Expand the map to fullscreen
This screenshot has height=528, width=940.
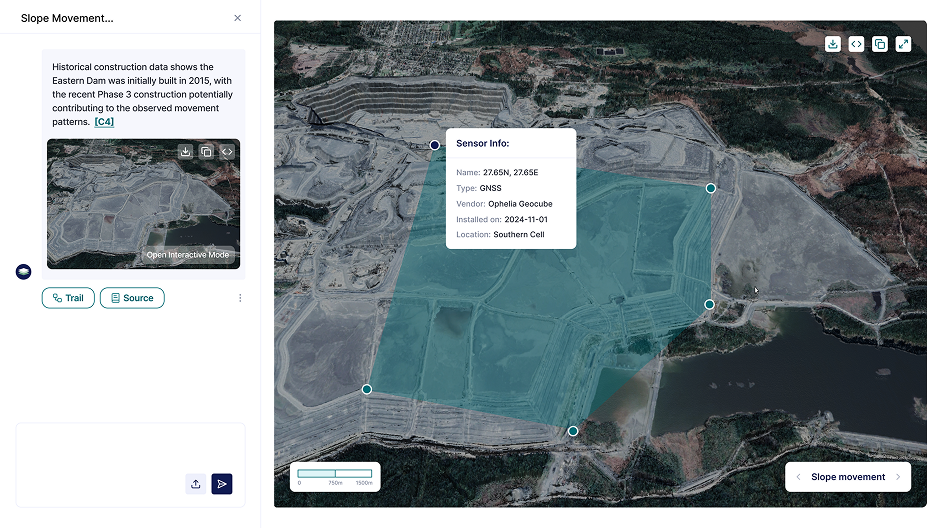tap(903, 44)
